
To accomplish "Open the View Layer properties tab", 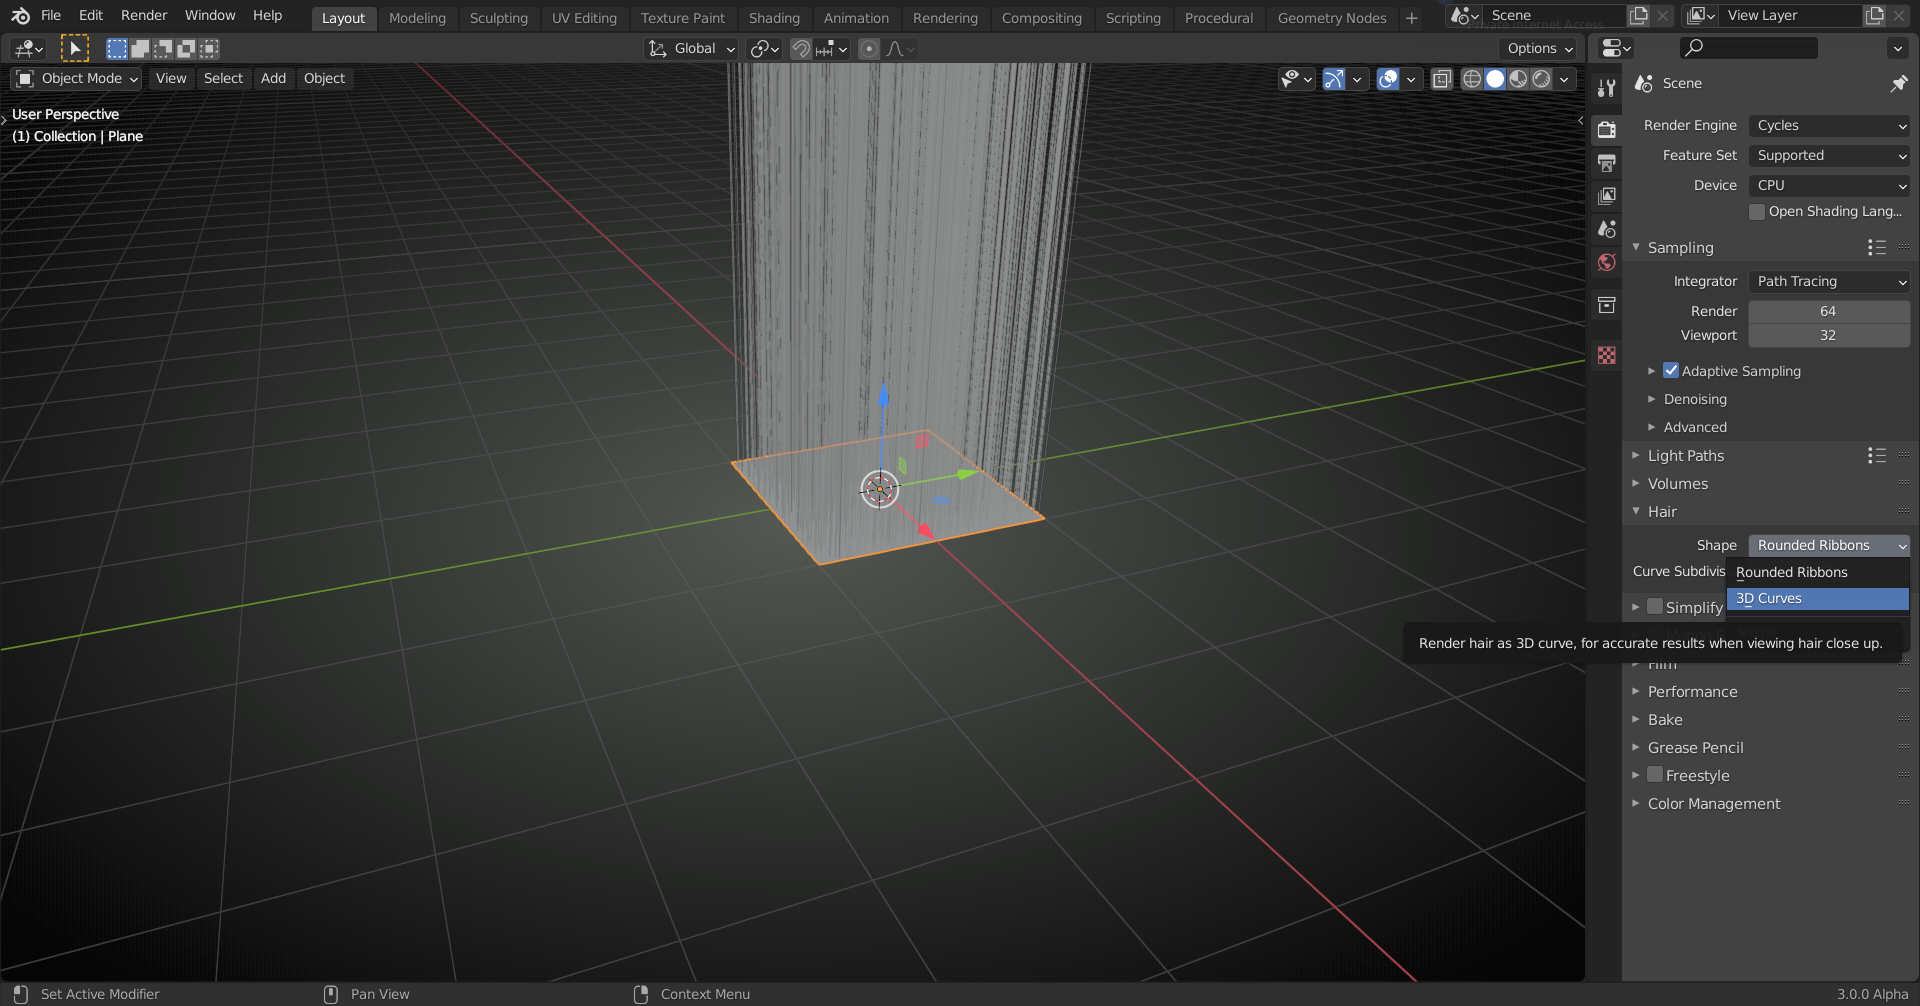I will point(1607,196).
